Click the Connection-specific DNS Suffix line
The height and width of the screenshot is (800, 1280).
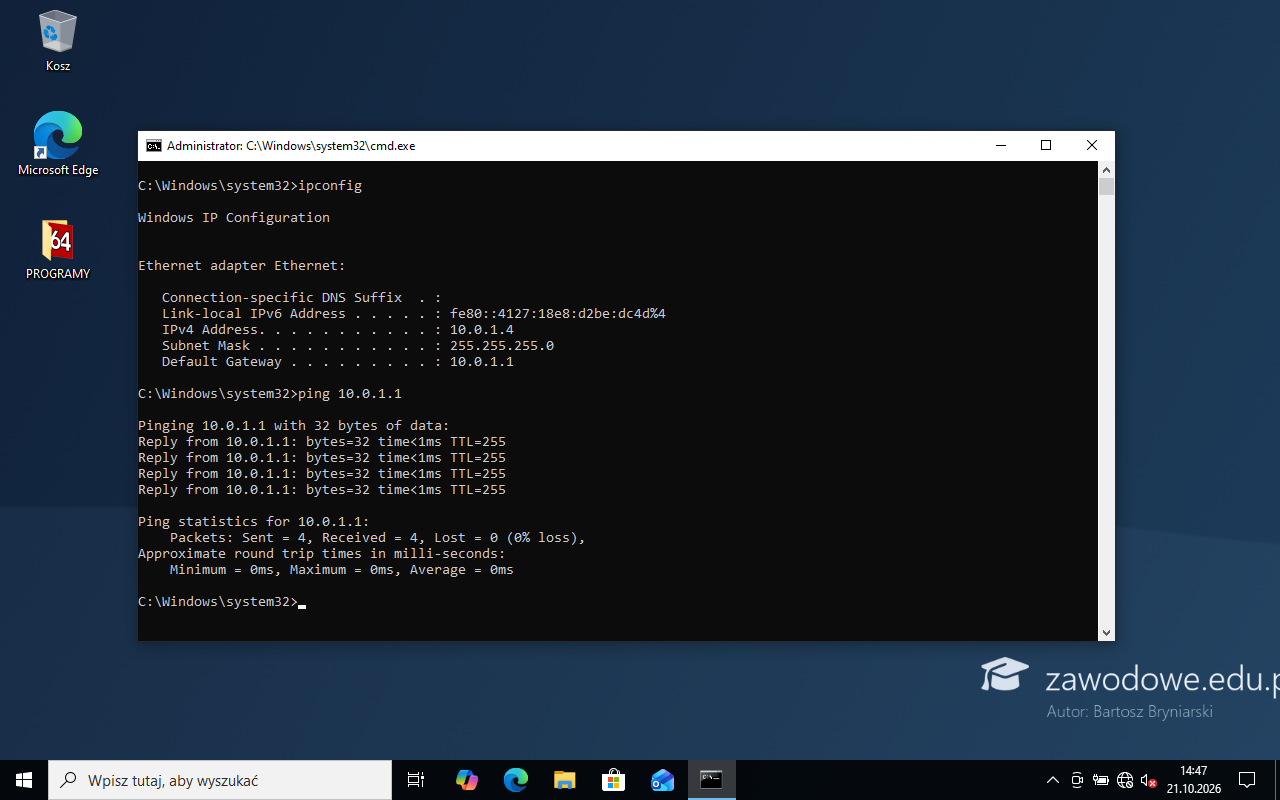coord(302,298)
